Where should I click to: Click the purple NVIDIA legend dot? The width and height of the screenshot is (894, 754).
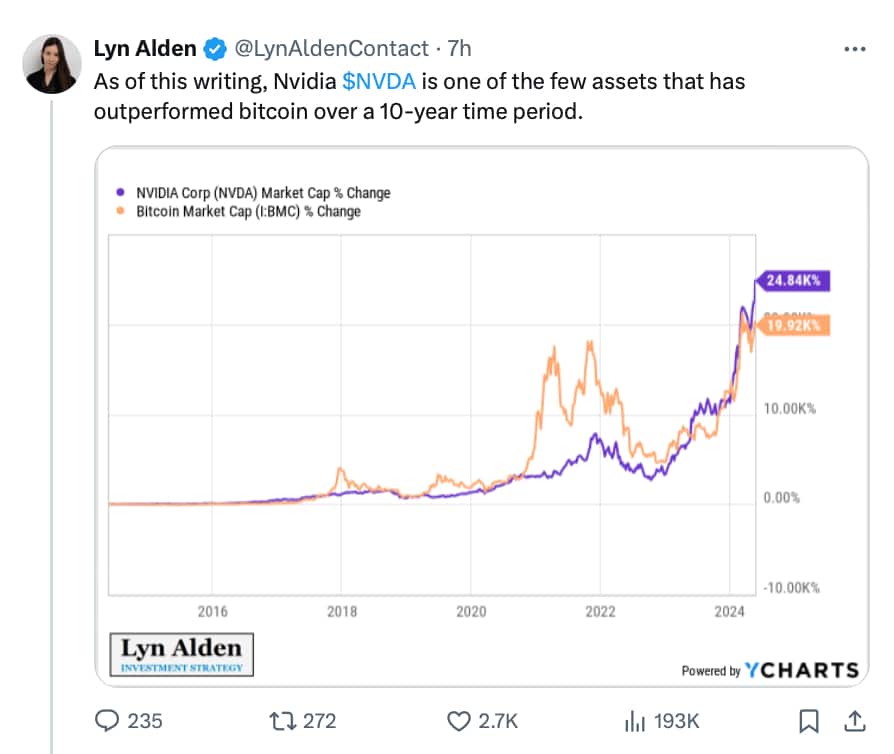click(x=122, y=193)
